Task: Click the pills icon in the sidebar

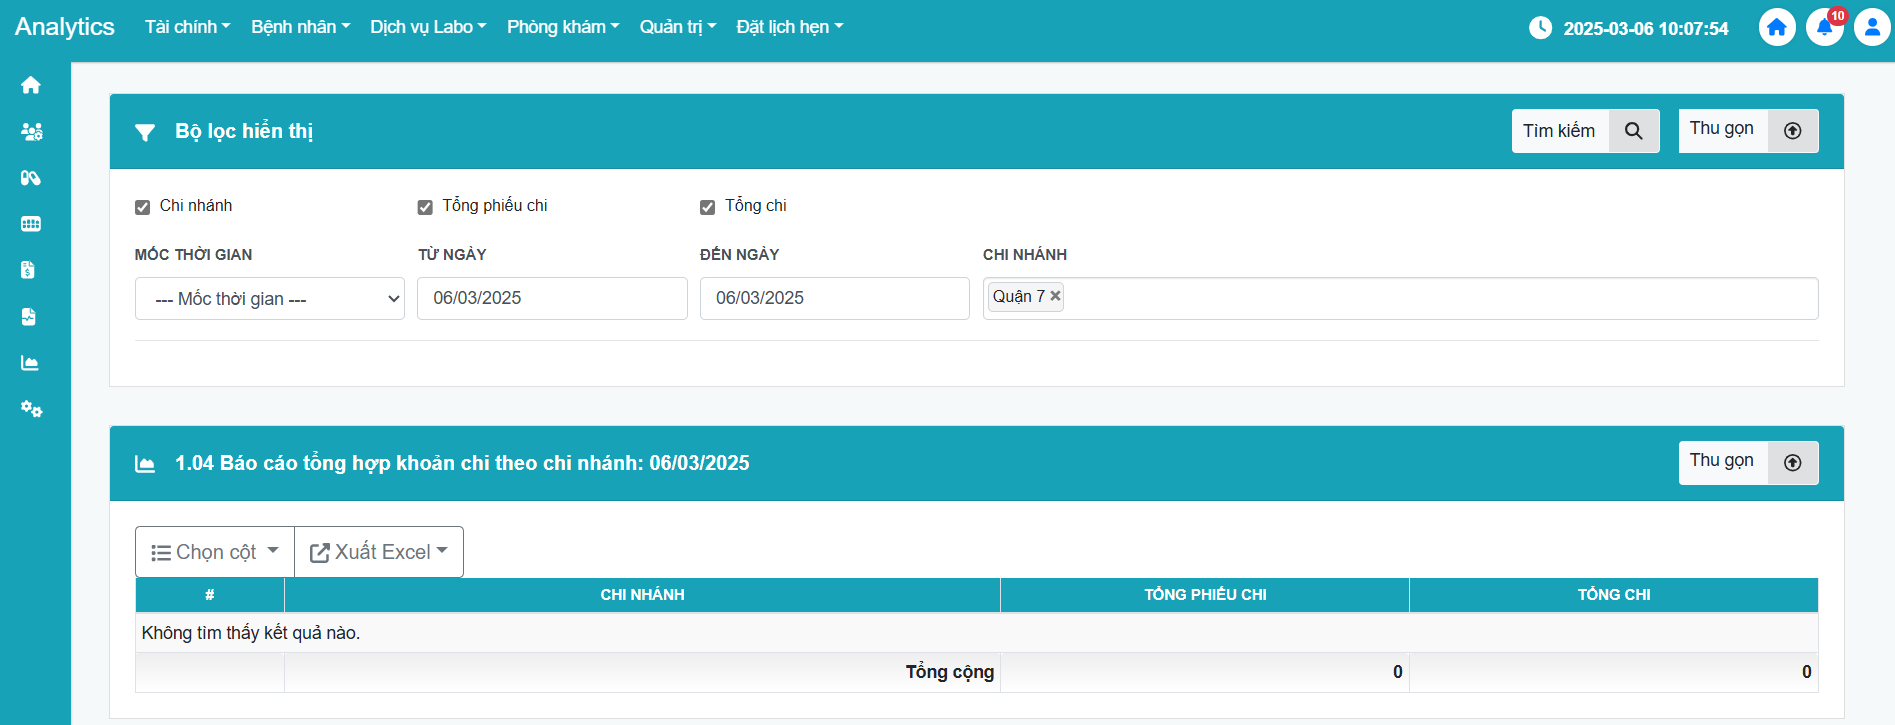Action: (x=31, y=178)
